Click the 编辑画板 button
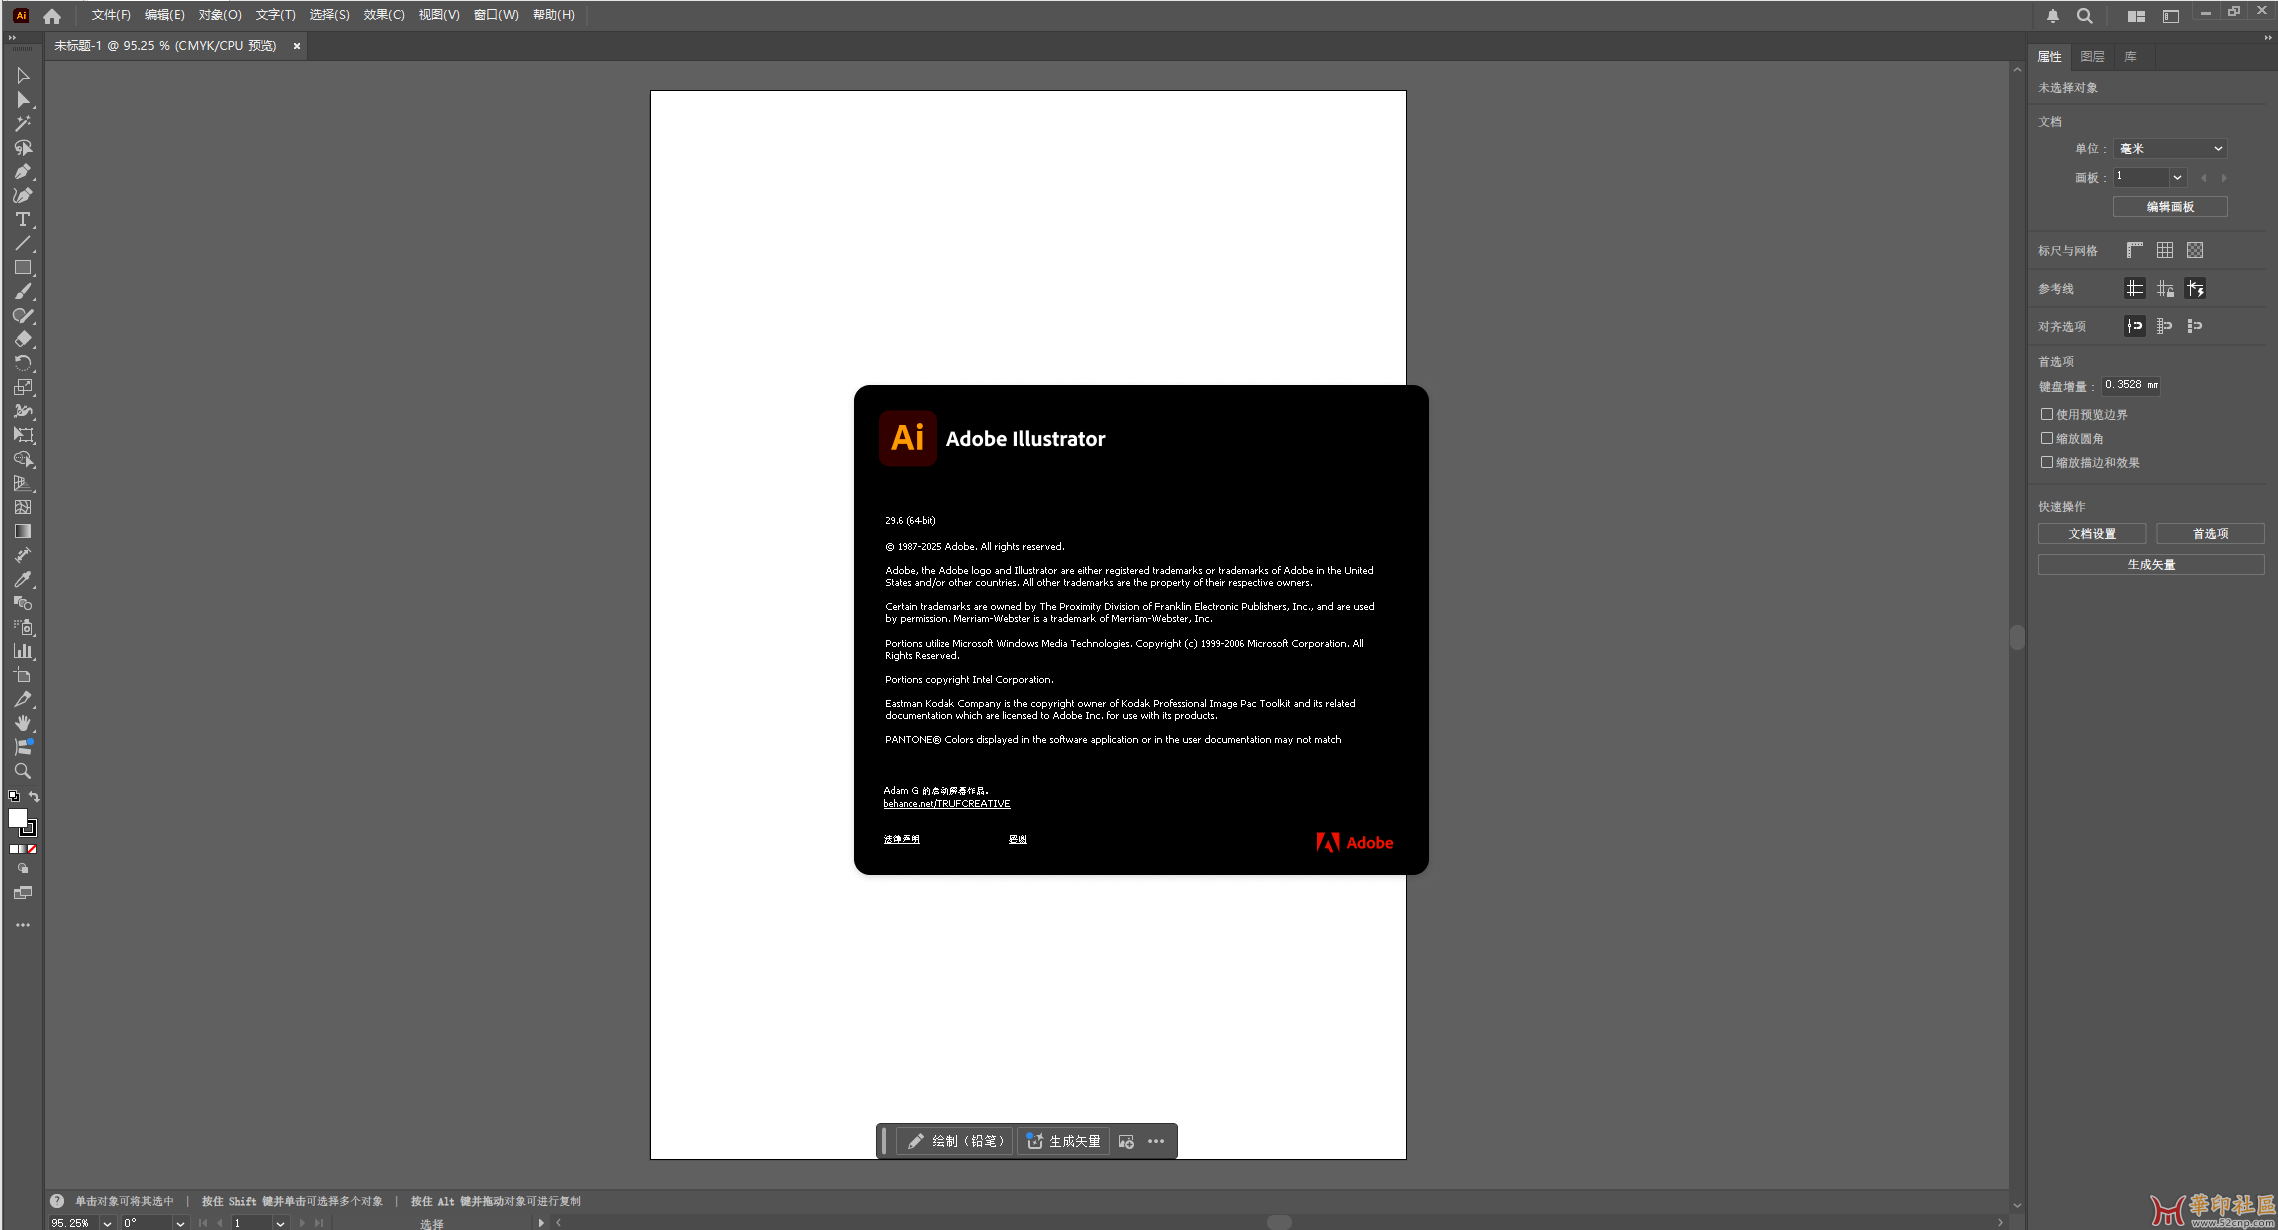 [x=2170, y=207]
